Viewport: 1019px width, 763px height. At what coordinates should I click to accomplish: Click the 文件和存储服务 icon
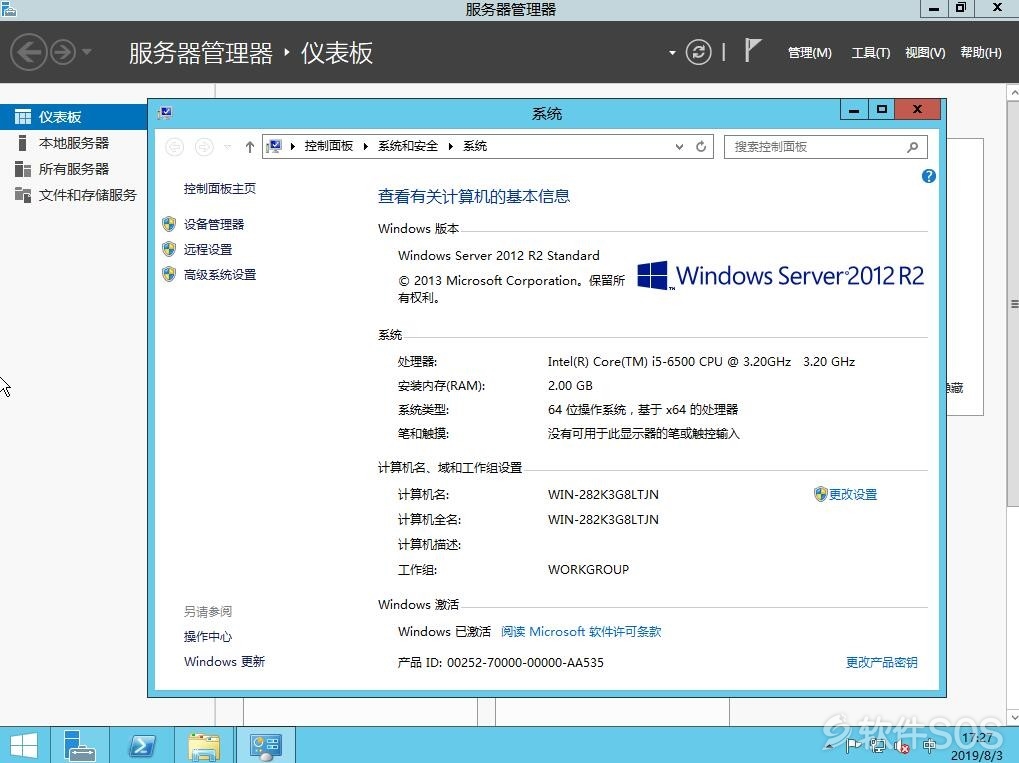(23, 194)
